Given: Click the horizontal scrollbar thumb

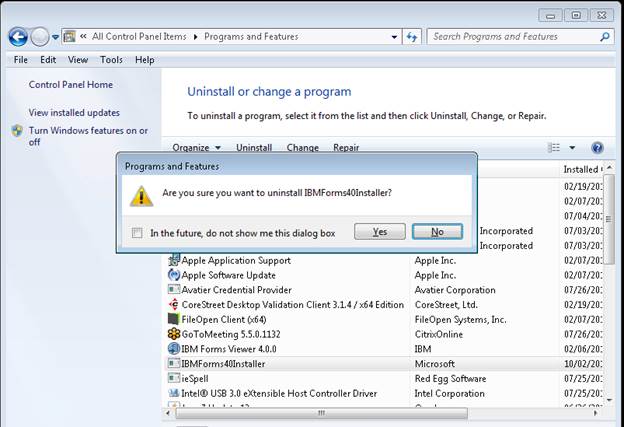Looking at the screenshot, I should coord(321,413).
